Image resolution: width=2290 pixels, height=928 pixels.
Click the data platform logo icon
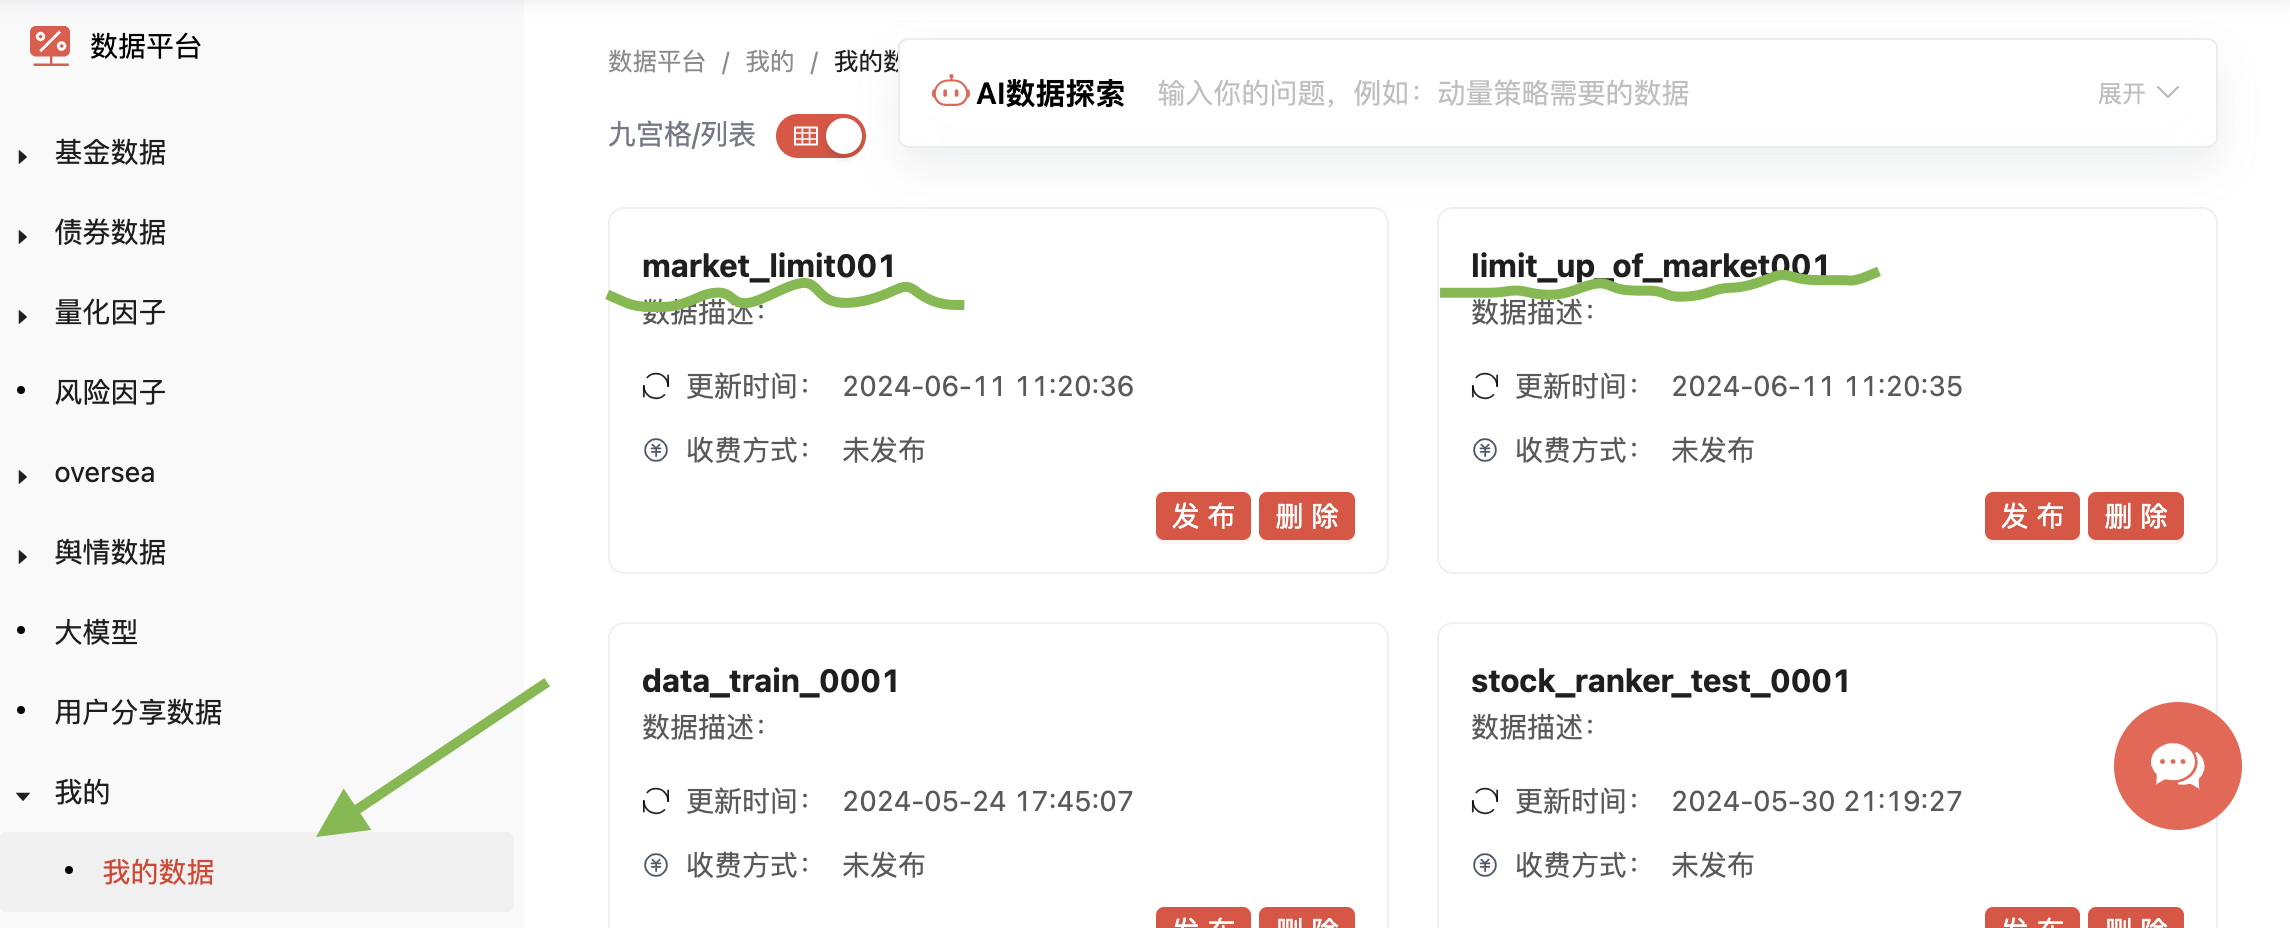click(x=49, y=46)
